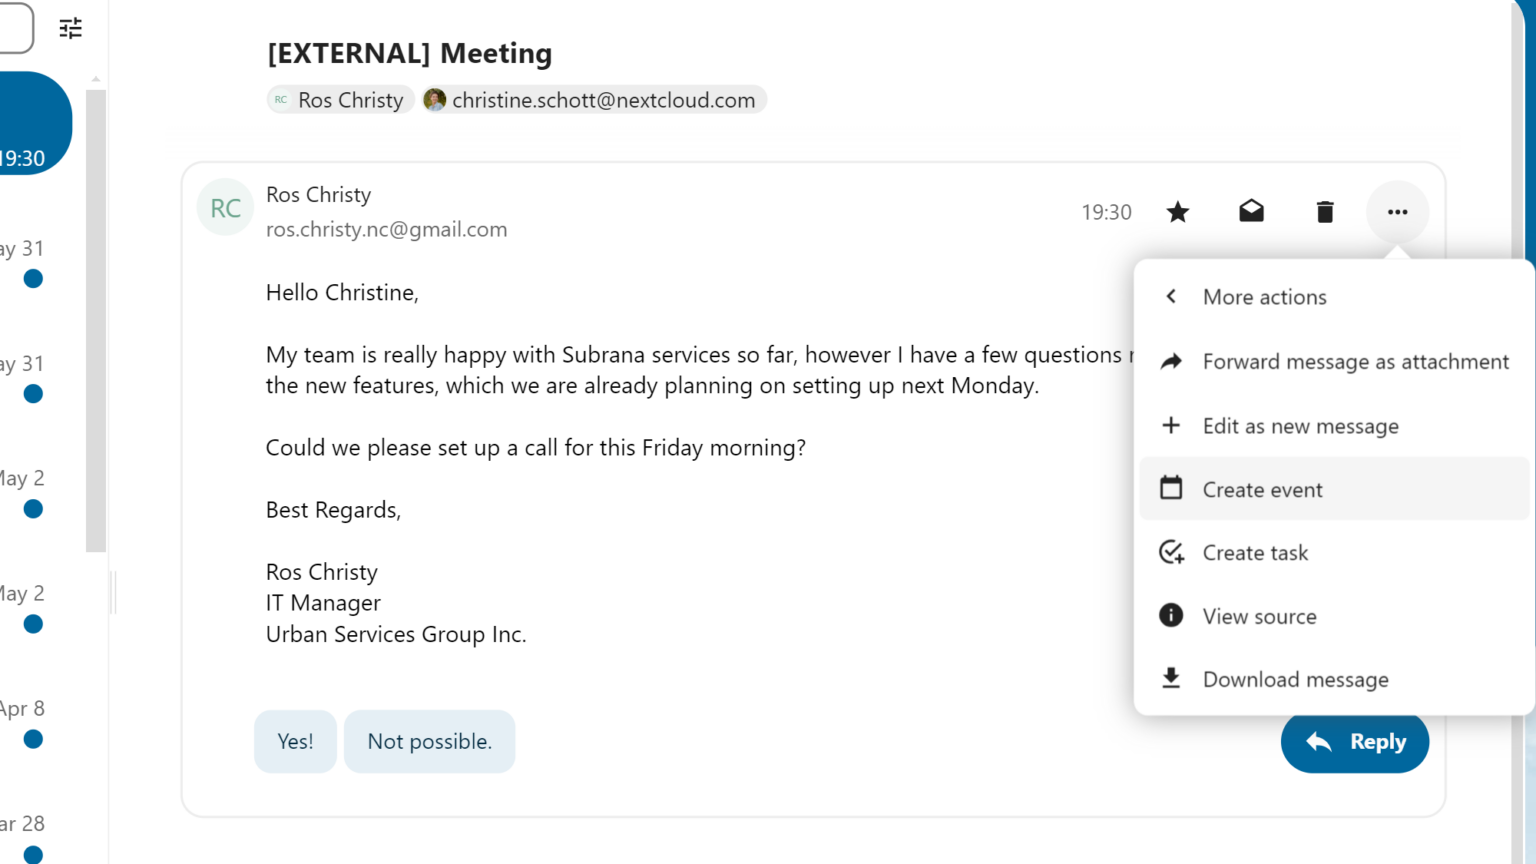The image size is (1536, 864).
Task: Choose Edit as new message
Action: pos(1300,425)
